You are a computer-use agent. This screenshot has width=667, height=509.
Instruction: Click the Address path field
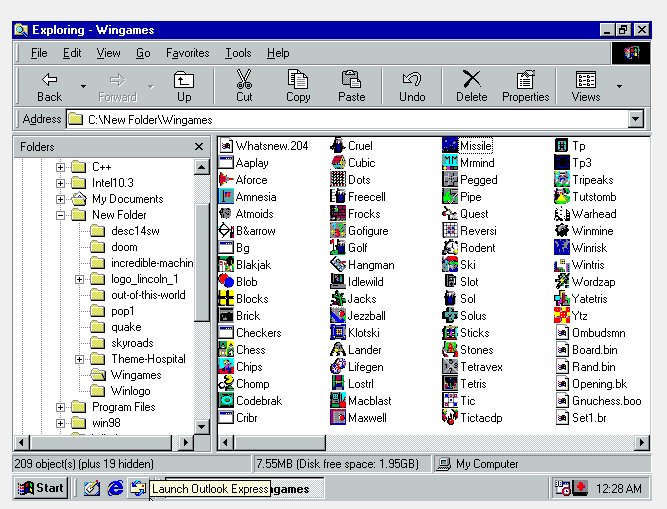tap(348, 119)
